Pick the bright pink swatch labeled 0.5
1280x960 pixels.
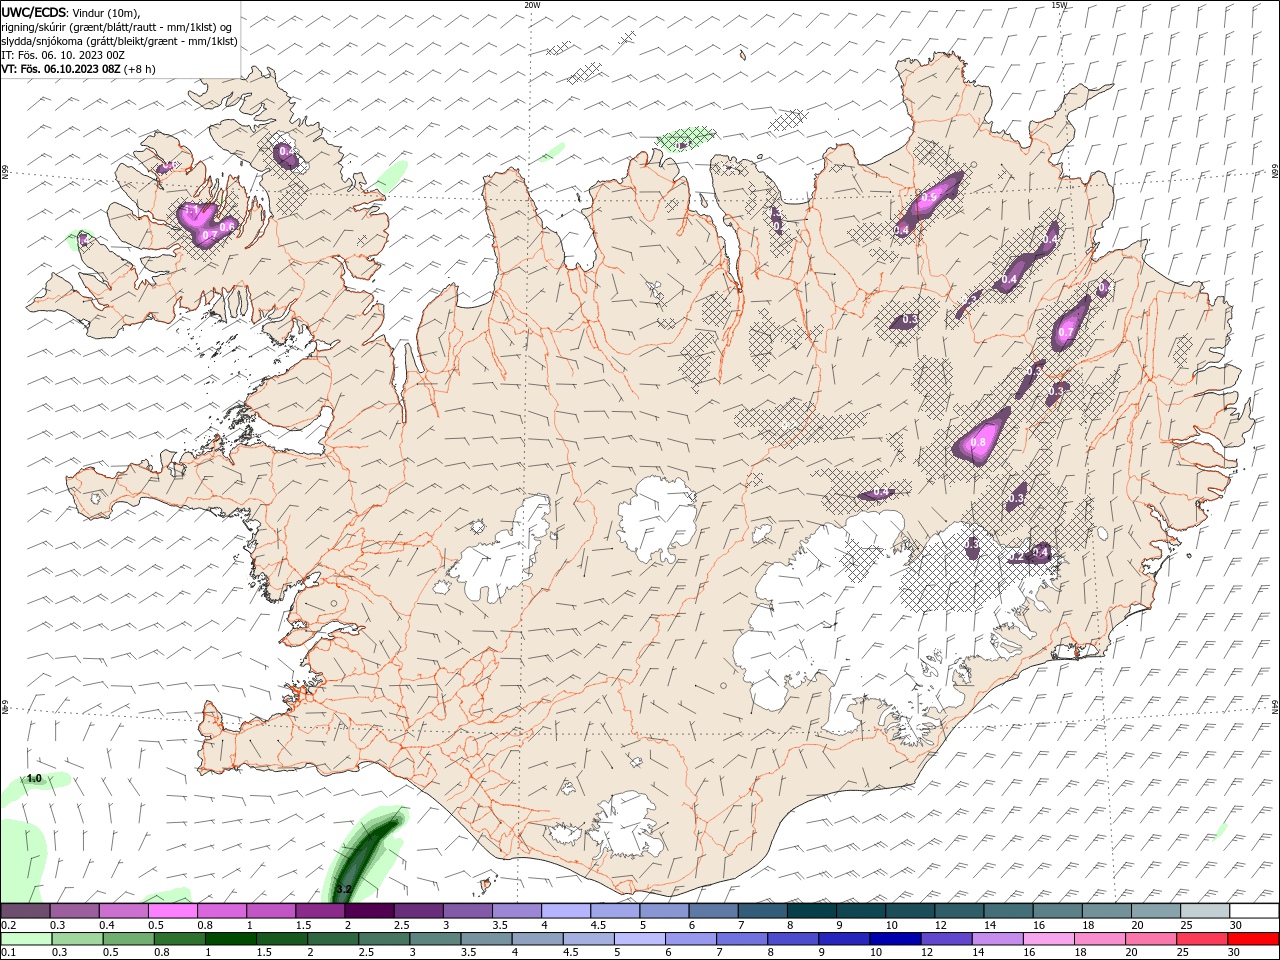[172, 911]
